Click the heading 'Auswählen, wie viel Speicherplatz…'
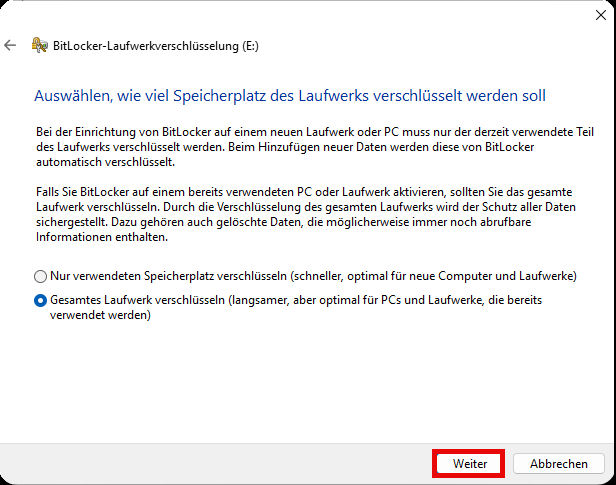The image size is (616, 485). tap(290, 96)
